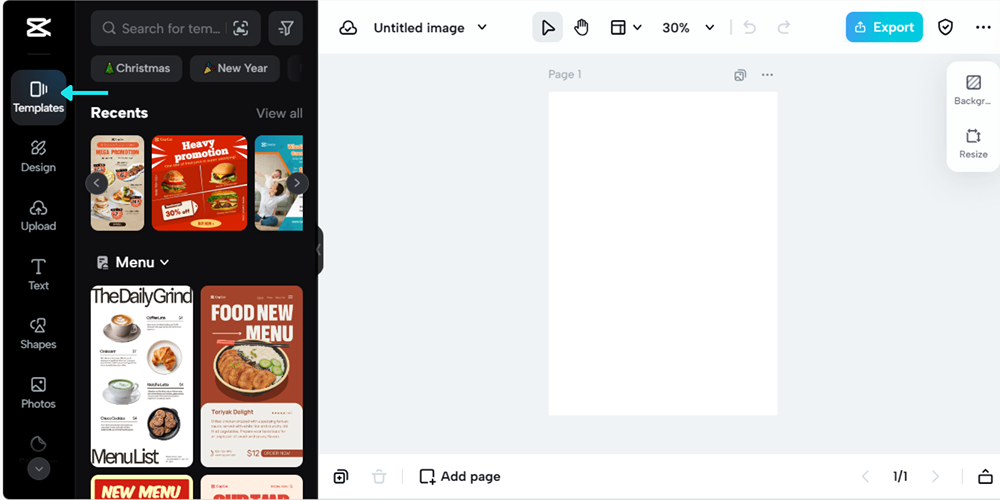Click the Add page button
This screenshot has width=1000, height=500.
click(x=460, y=476)
